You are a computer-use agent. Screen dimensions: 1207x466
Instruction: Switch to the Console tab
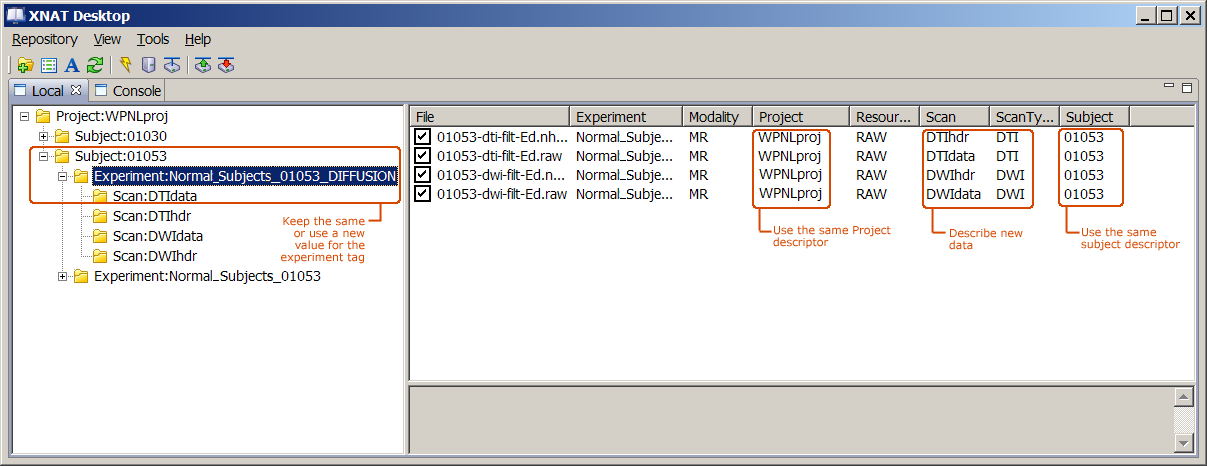tap(128, 91)
